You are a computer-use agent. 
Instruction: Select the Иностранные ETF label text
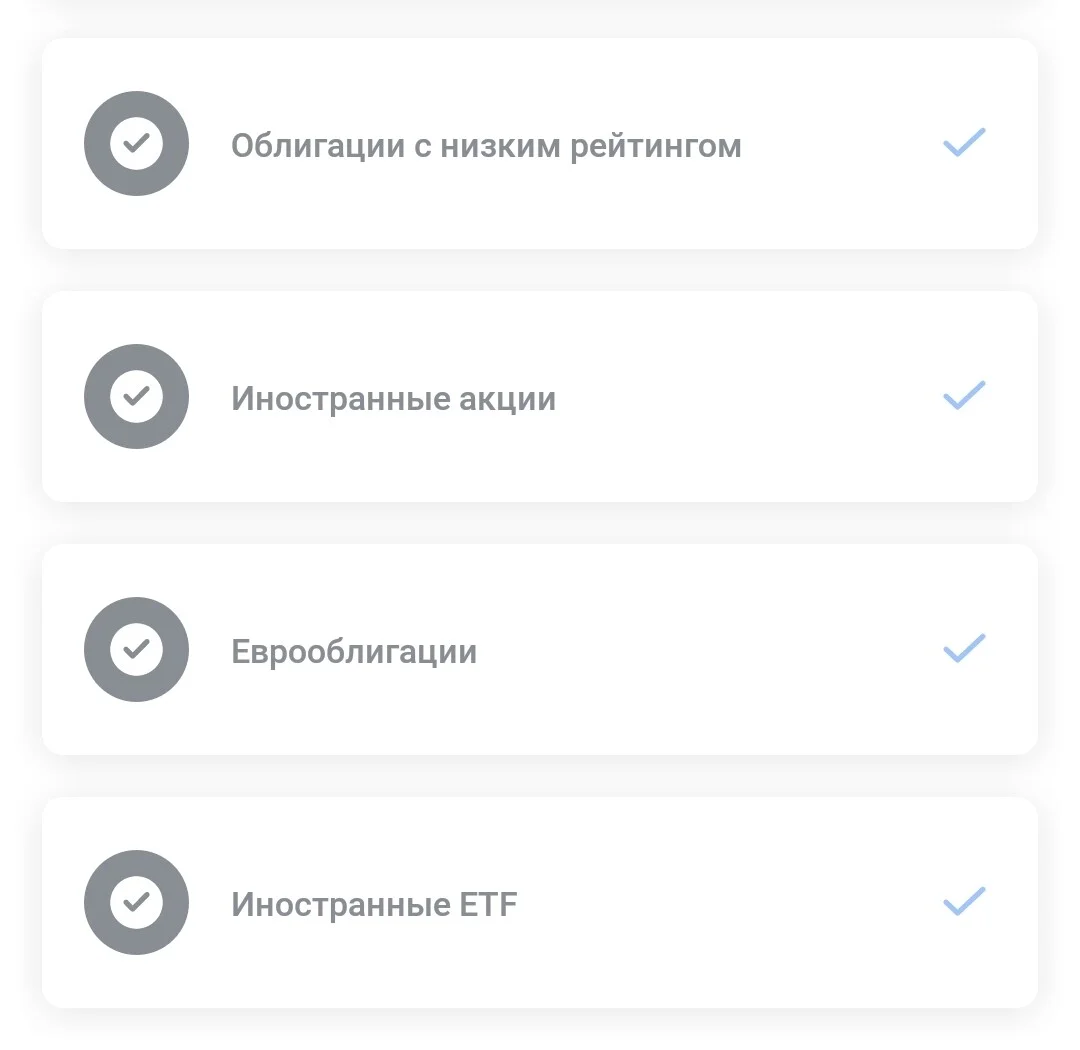point(374,904)
